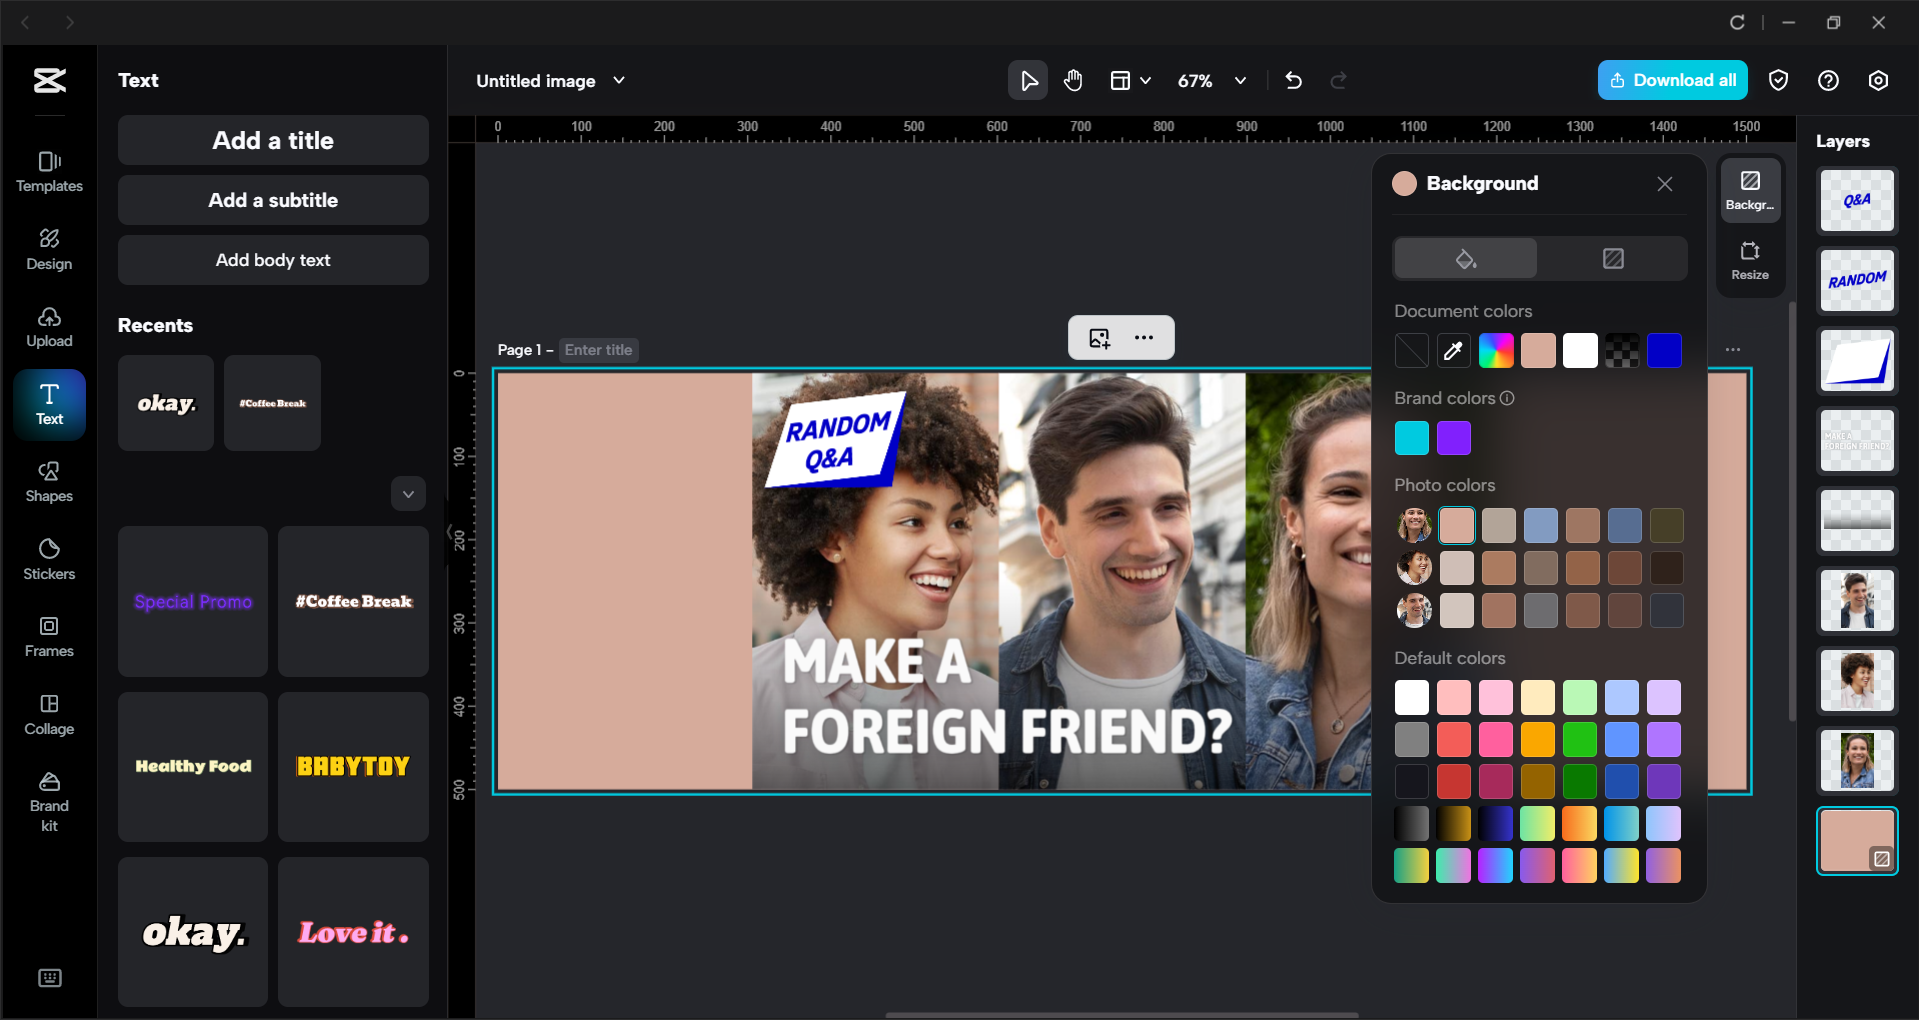Expand the Recents text list chevron
Image resolution: width=1919 pixels, height=1020 pixels.
(408, 494)
